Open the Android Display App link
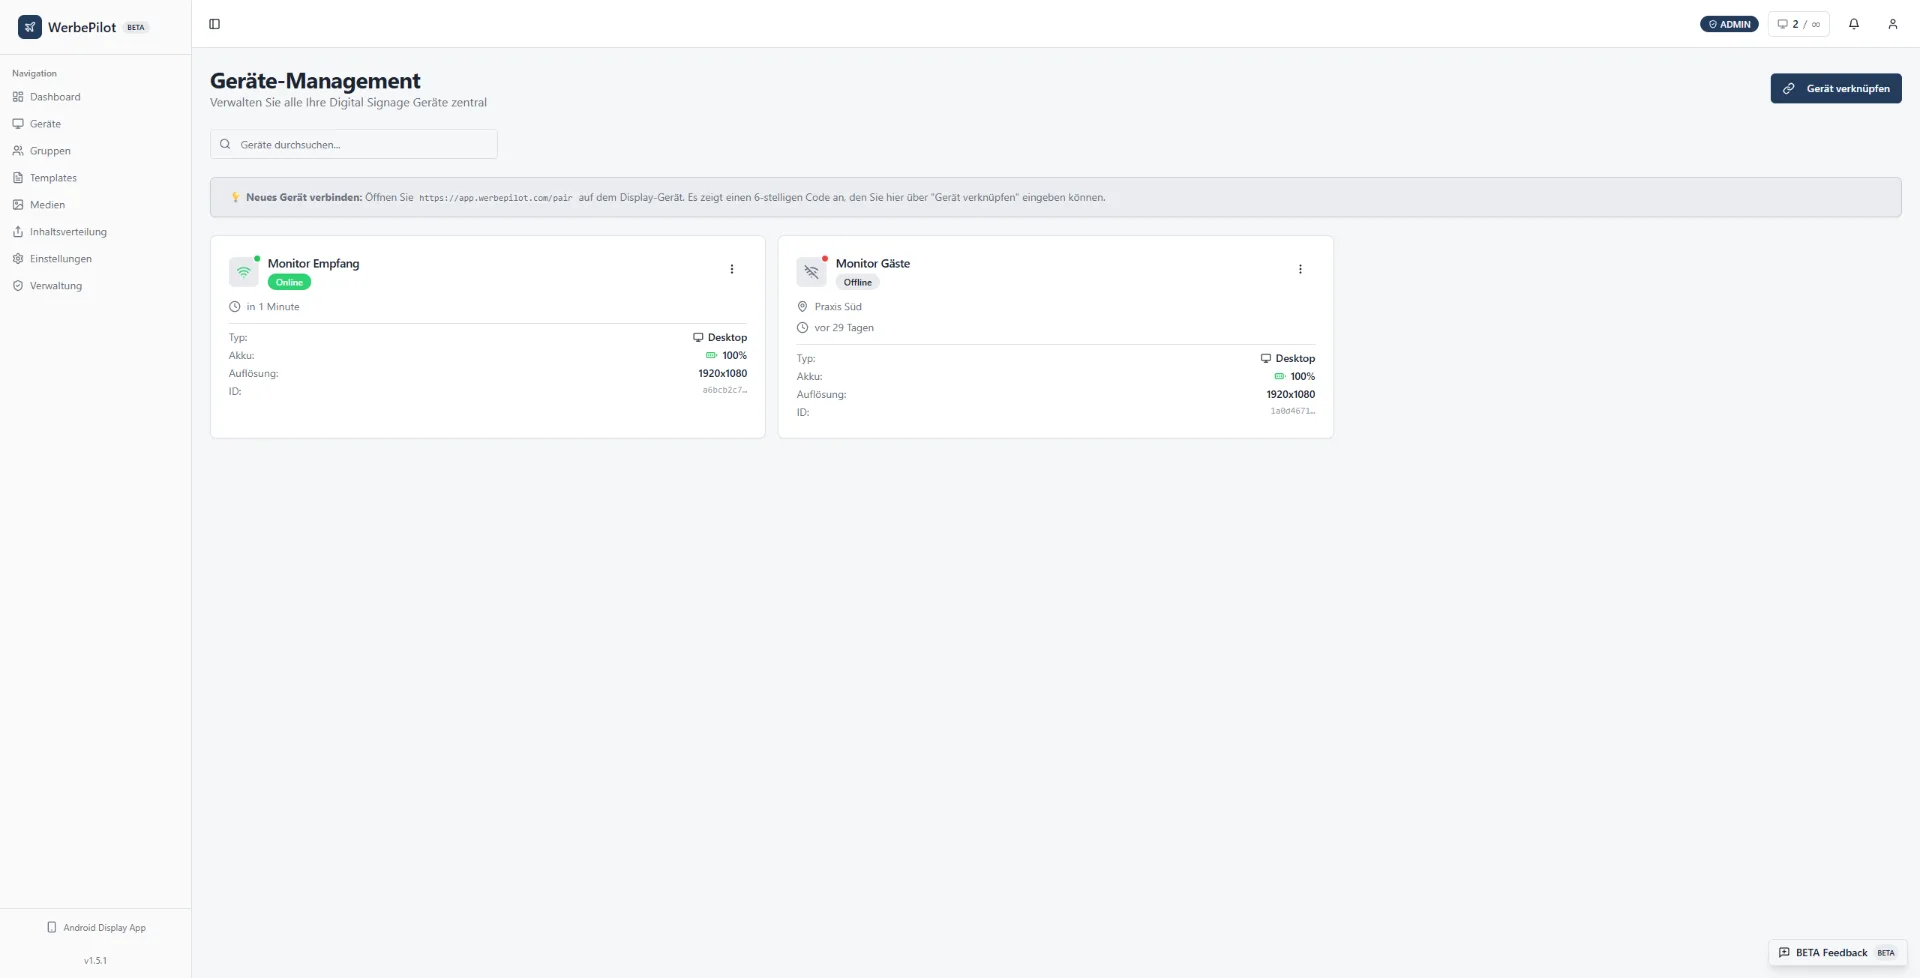1920x978 pixels. [x=96, y=928]
